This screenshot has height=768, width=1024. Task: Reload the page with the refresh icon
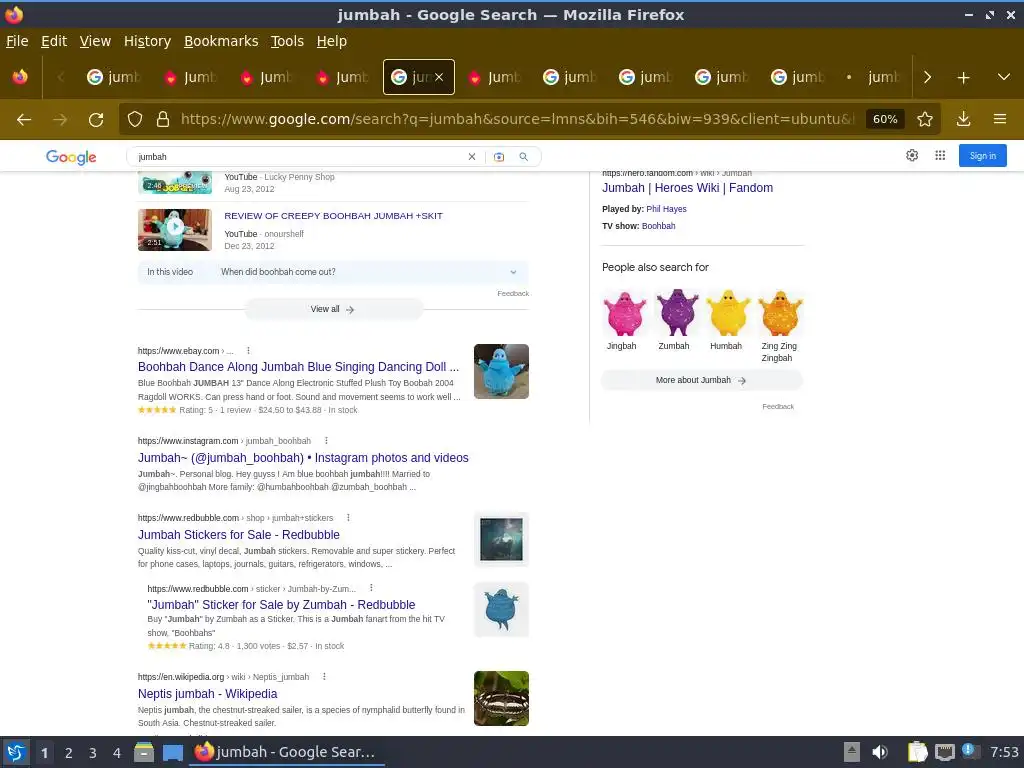[96, 119]
